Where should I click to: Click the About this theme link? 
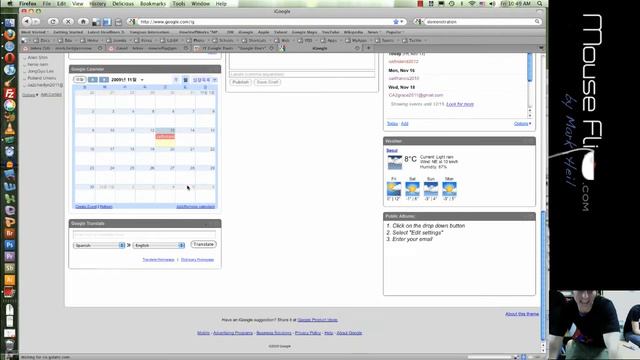click(x=522, y=314)
